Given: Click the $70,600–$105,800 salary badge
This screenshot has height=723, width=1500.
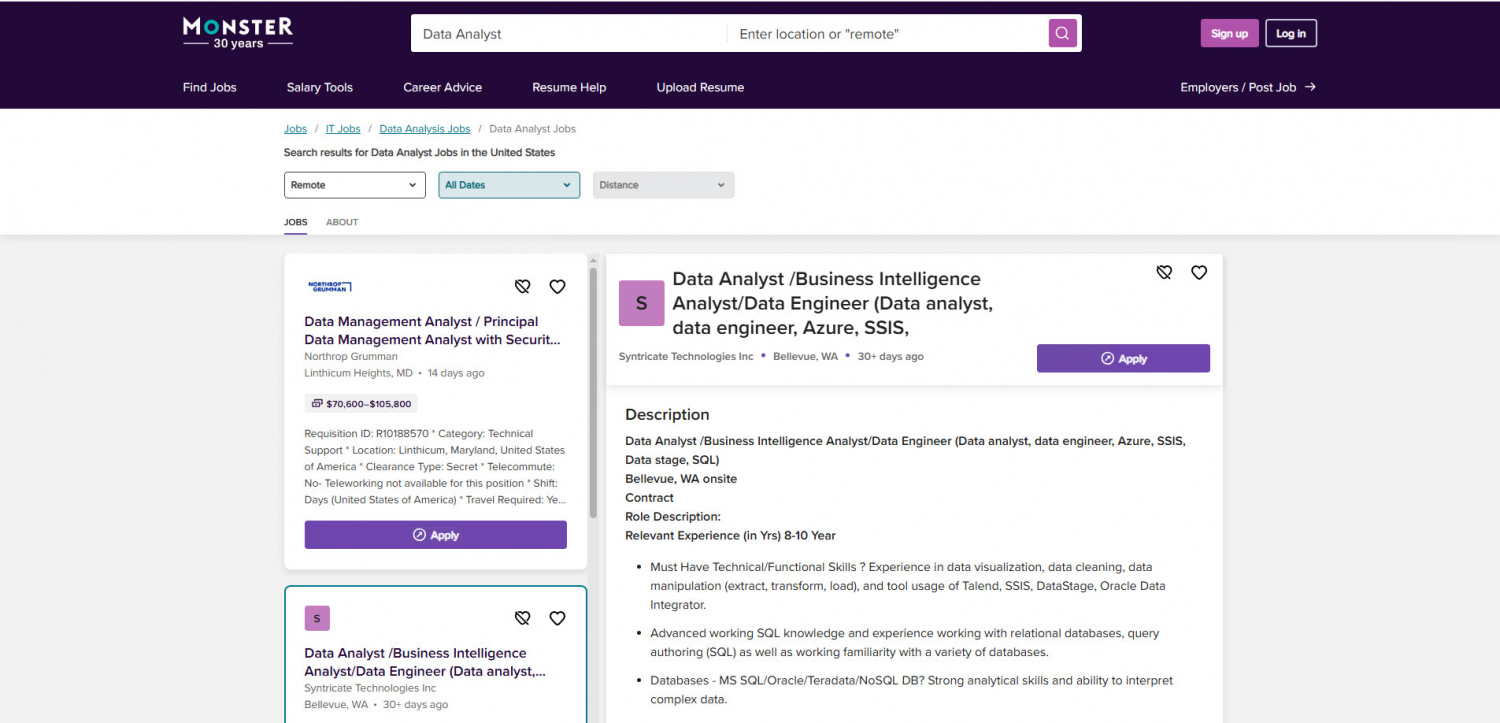Looking at the screenshot, I should click(361, 404).
